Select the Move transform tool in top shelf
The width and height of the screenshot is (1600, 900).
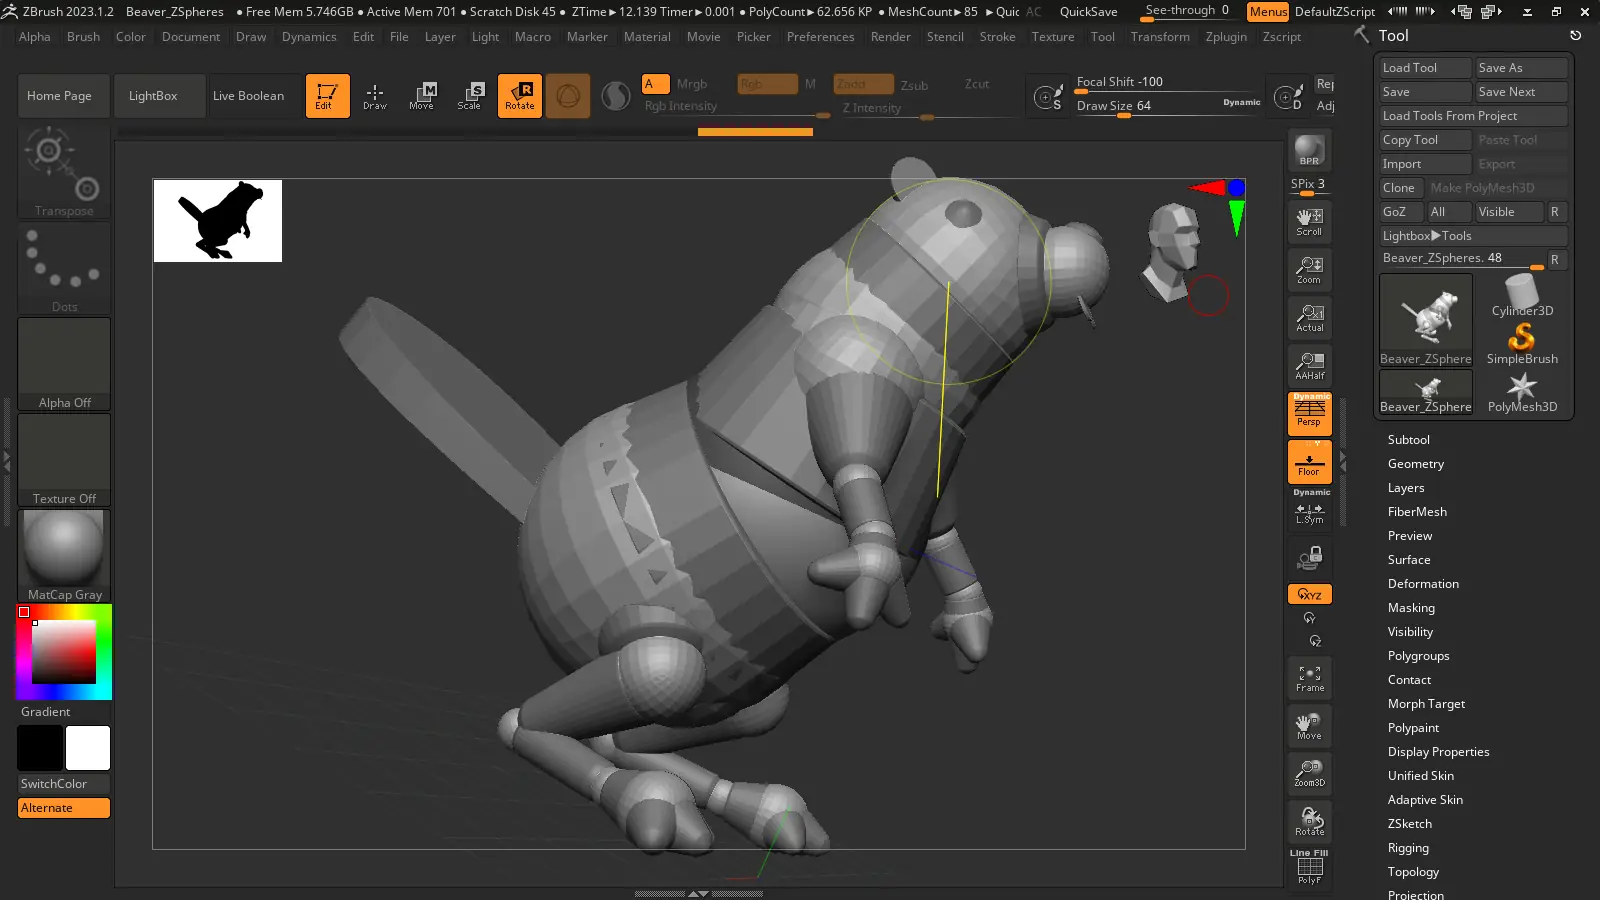pos(421,96)
